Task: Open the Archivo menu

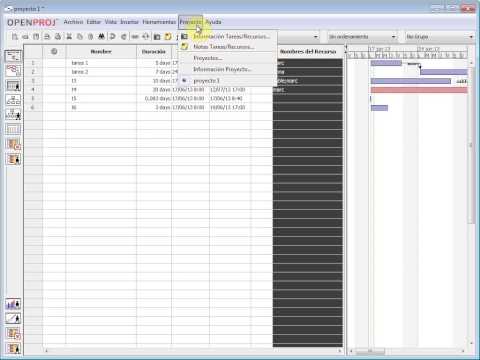Action: click(x=73, y=22)
